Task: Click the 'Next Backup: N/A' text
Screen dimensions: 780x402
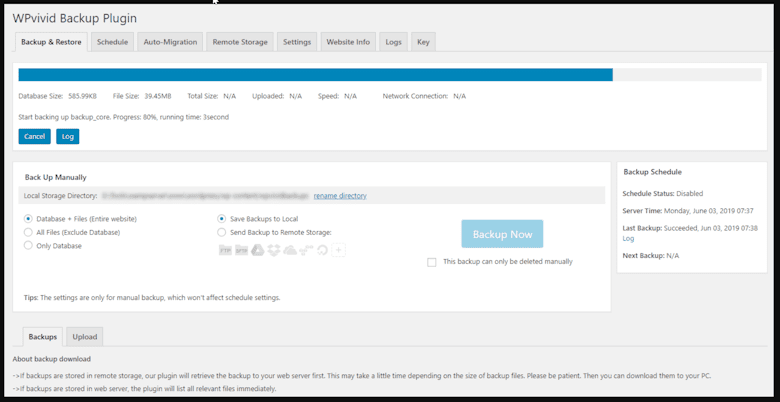Action: tap(651, 256)
